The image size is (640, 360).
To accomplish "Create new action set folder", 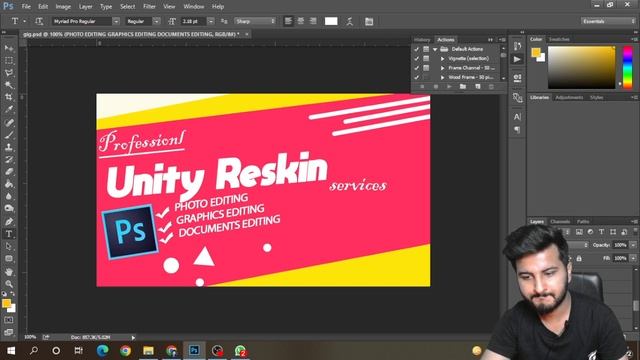I will click(463, 87).
